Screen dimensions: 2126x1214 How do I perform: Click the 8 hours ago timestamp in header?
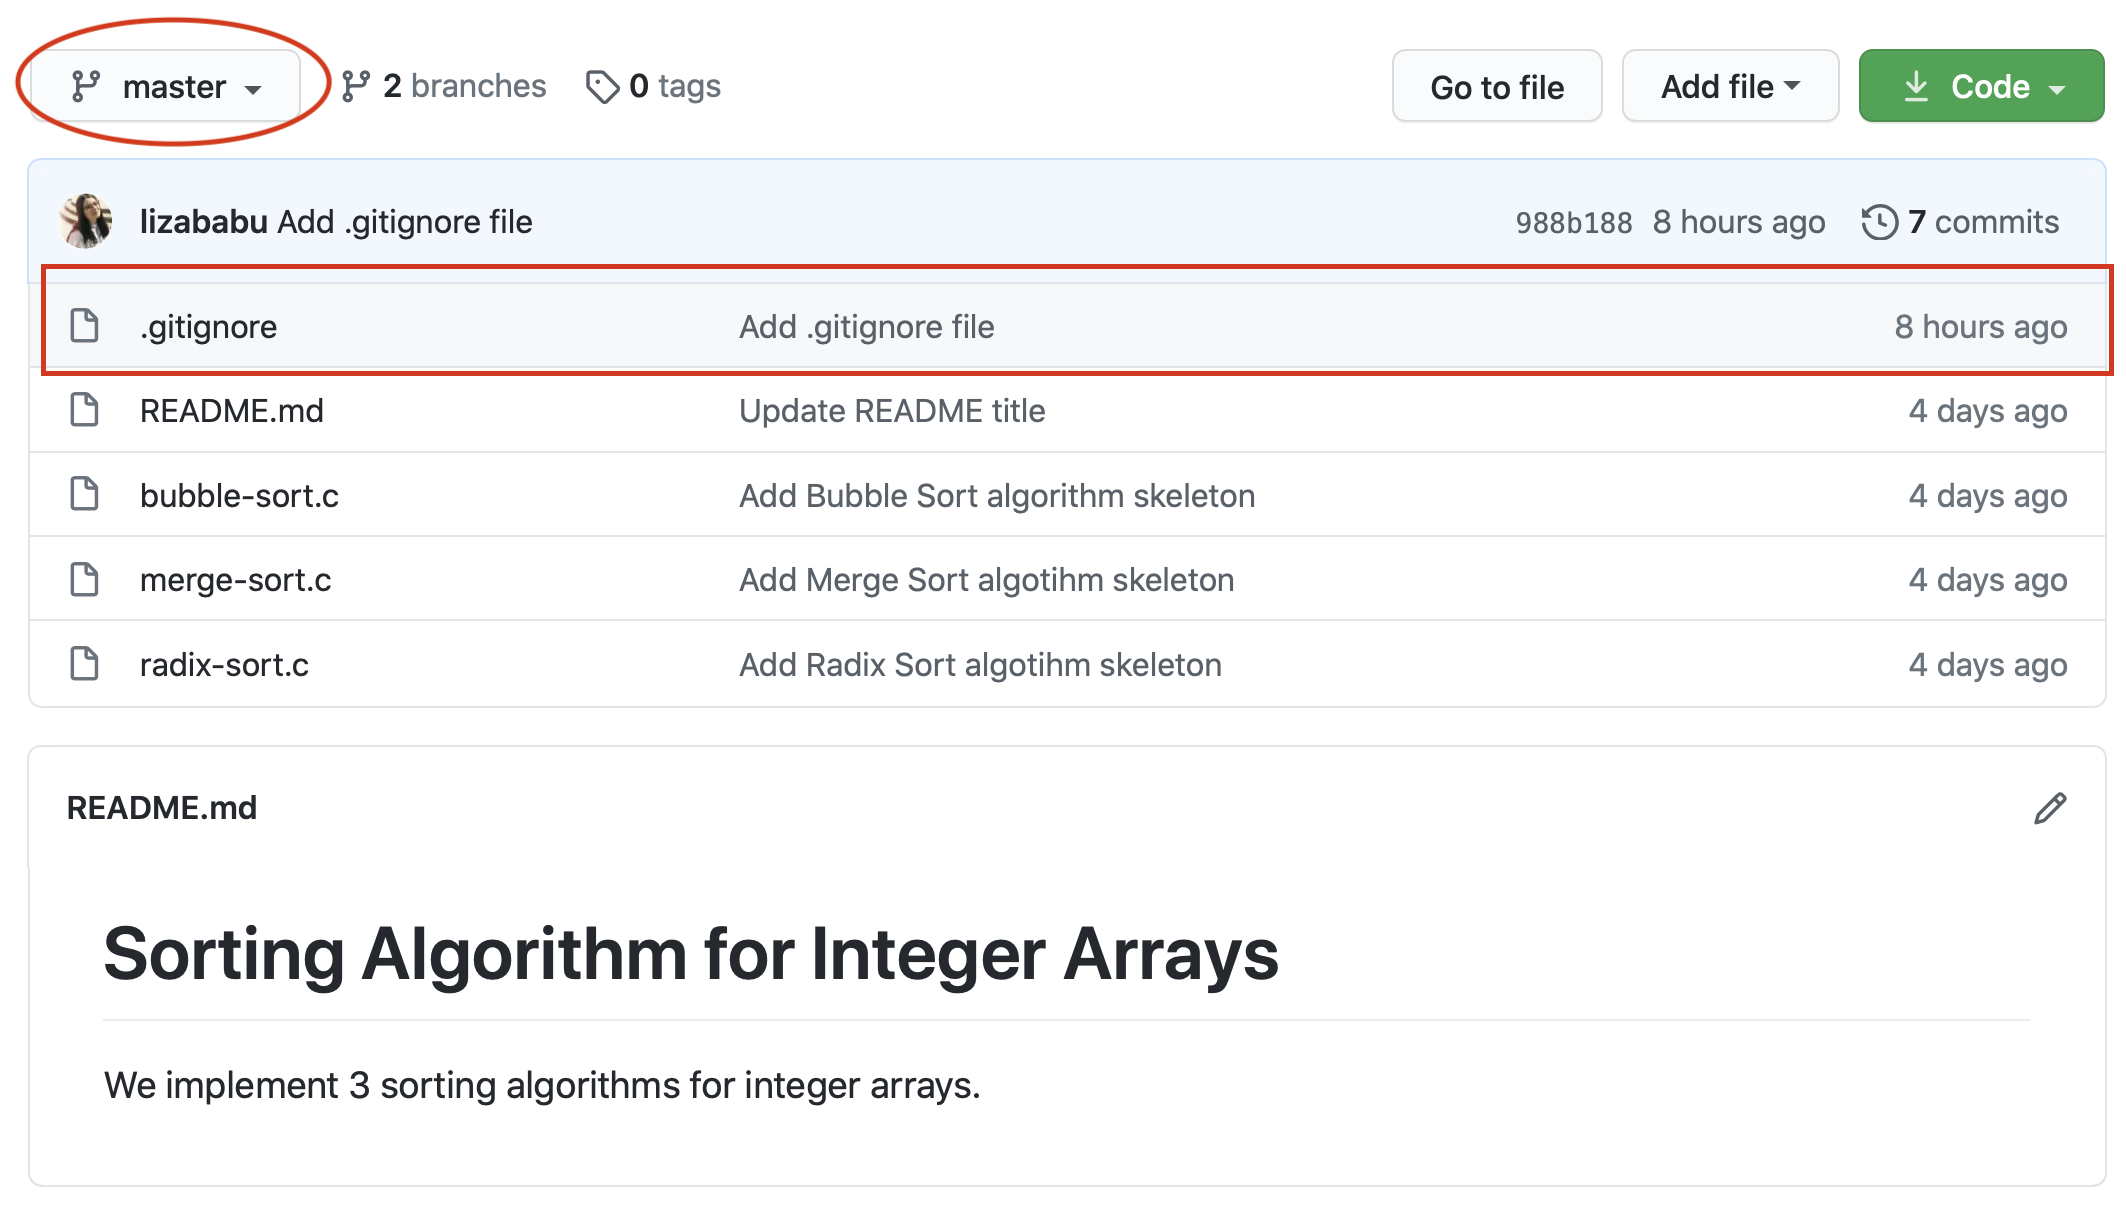(1739, 222)
